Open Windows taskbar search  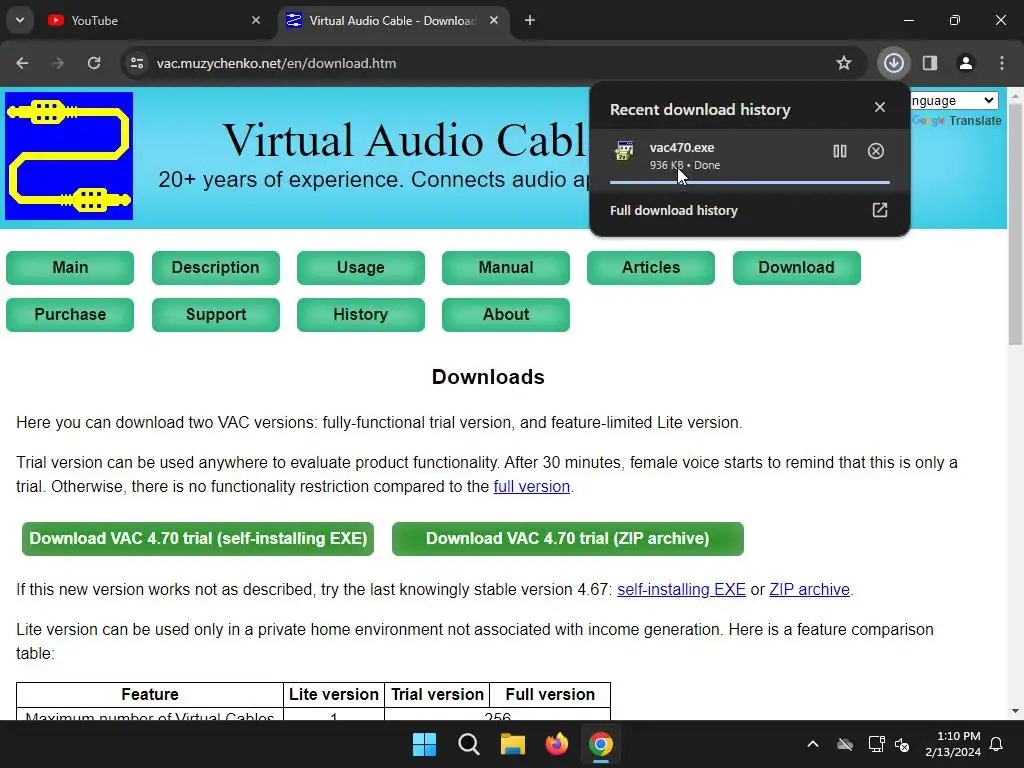(x=468, y=744)
